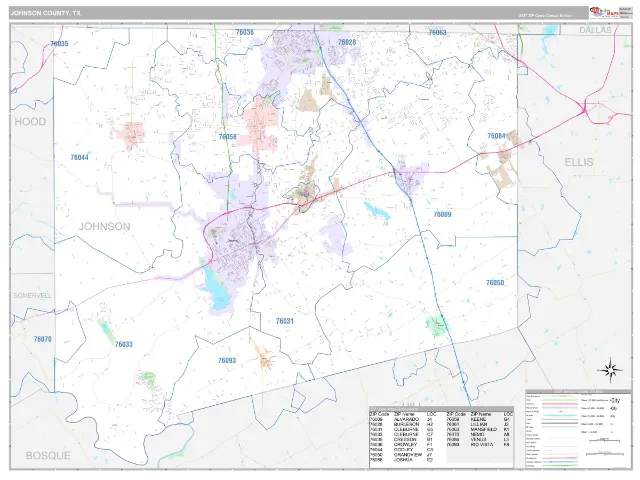Click MANSFIELD in the ZIP index table

(x=484, y=429)
